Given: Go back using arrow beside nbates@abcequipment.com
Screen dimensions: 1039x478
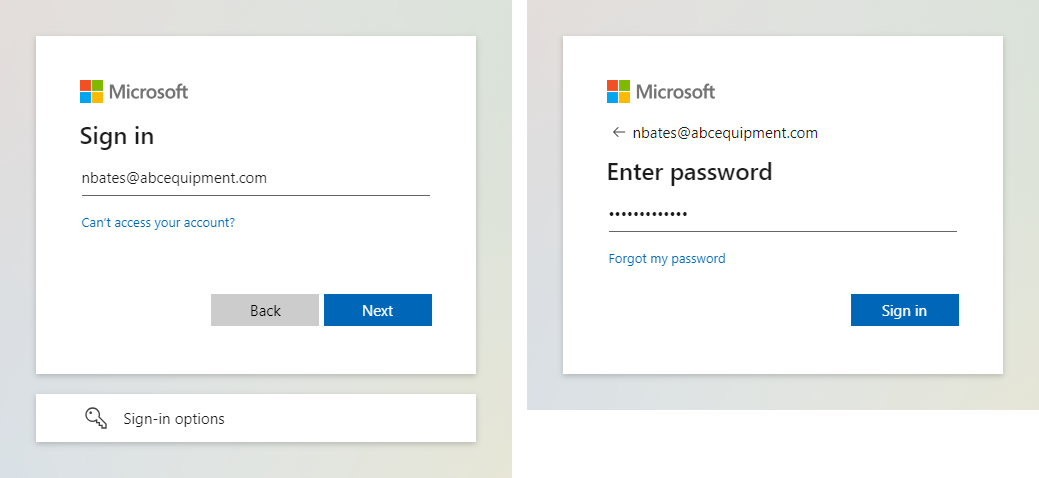Looking at the screenshot, I should 619,133.
